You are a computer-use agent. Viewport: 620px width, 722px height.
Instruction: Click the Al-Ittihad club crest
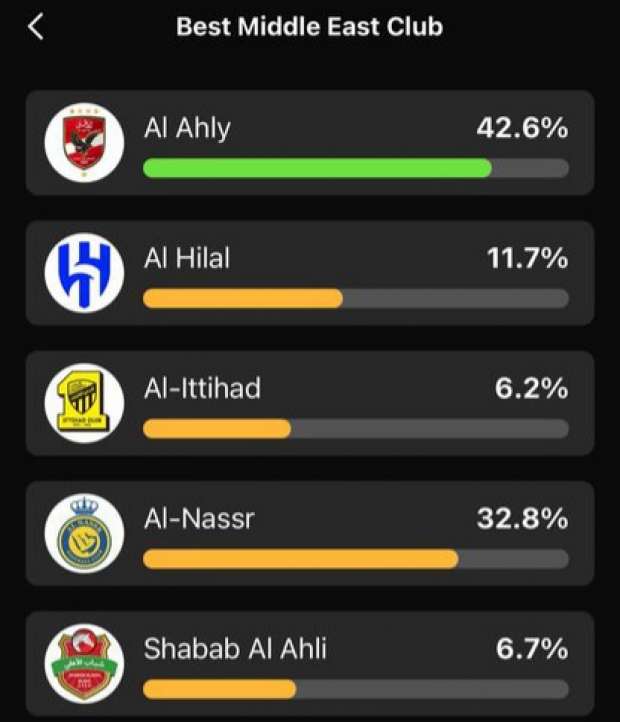[x=84, y=403]
